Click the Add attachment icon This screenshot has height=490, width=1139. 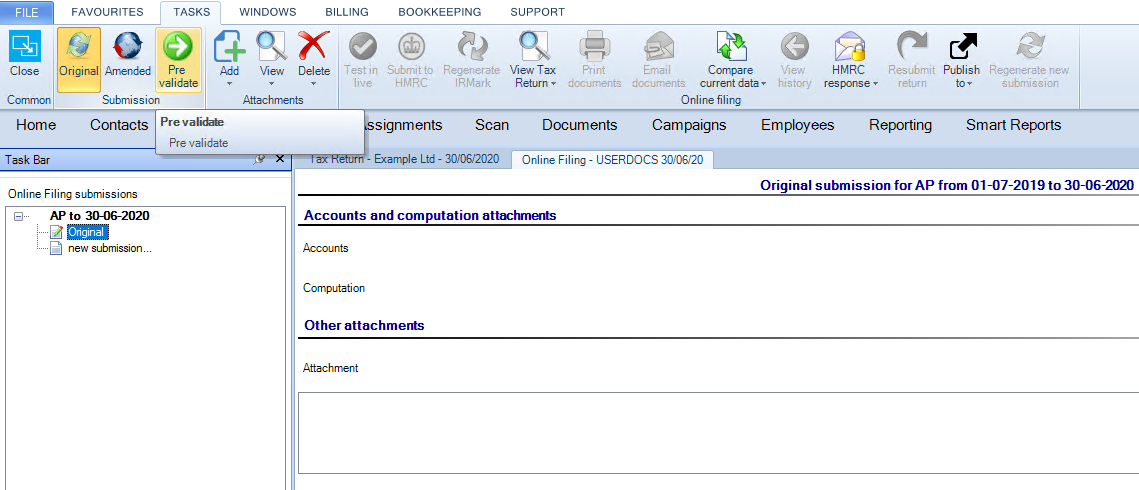(230, 47)
